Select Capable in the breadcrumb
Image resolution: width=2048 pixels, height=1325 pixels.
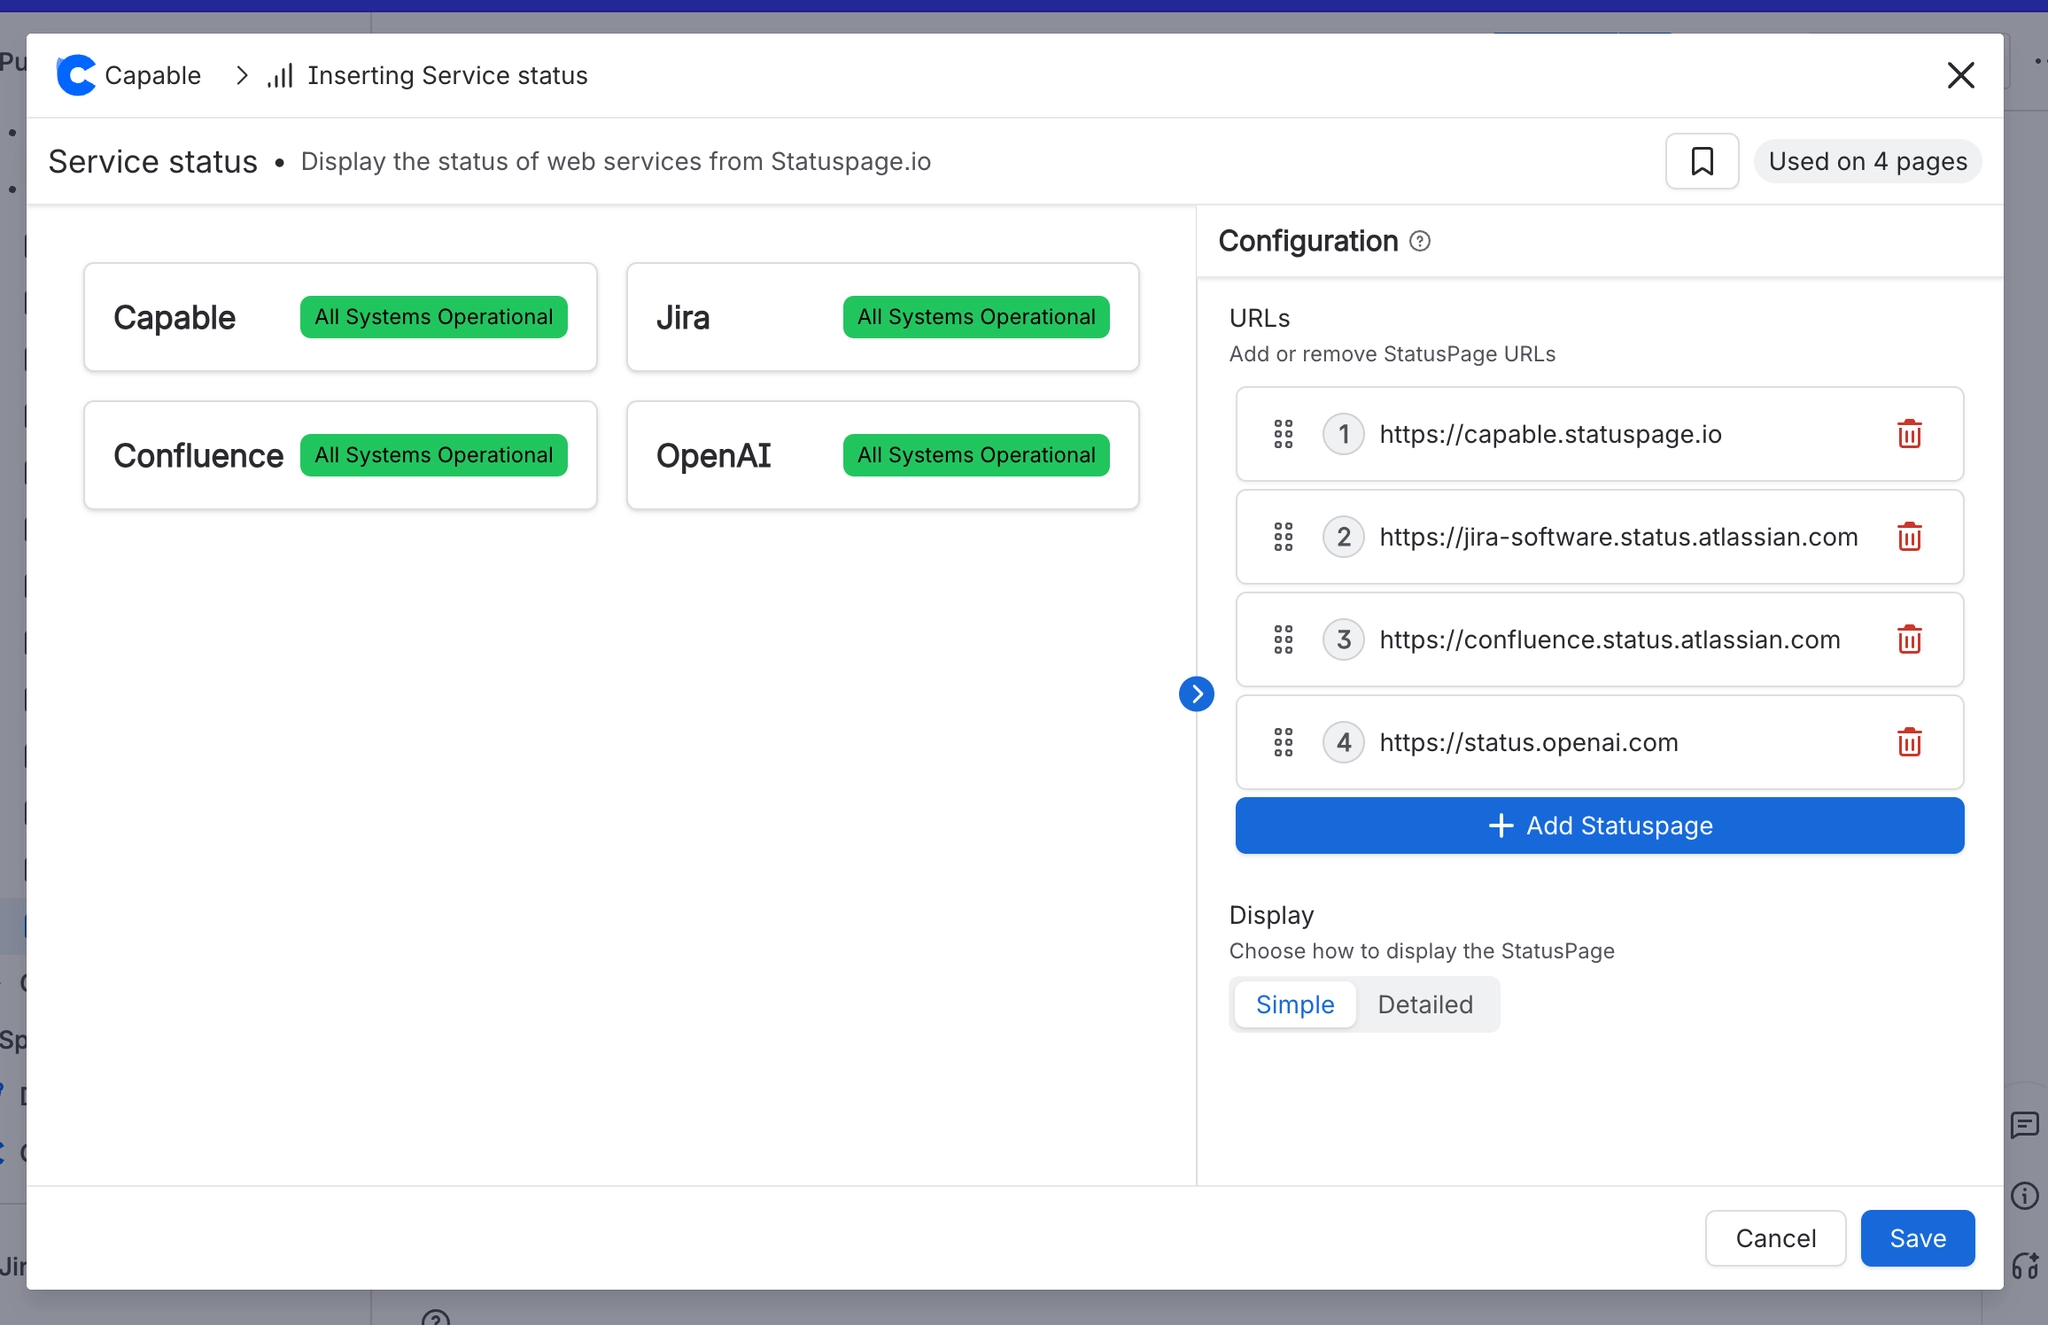152,75
